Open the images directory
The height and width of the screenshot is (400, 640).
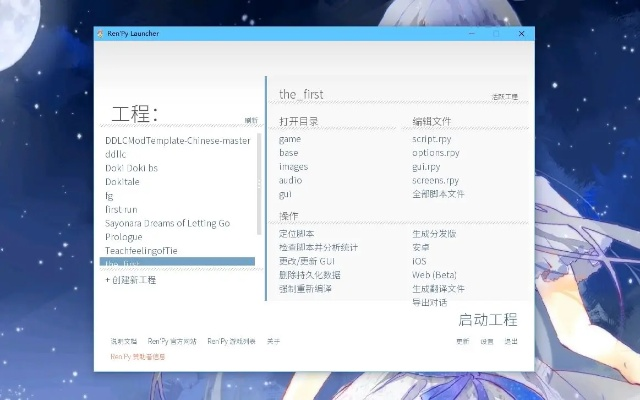pyautogui.click(x=293, y=167)
